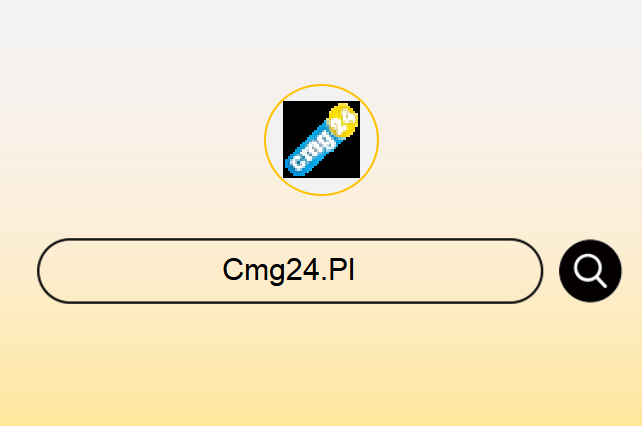
Task: Select the Cmg24.Pl search input field
Action: tap(290, 271)
